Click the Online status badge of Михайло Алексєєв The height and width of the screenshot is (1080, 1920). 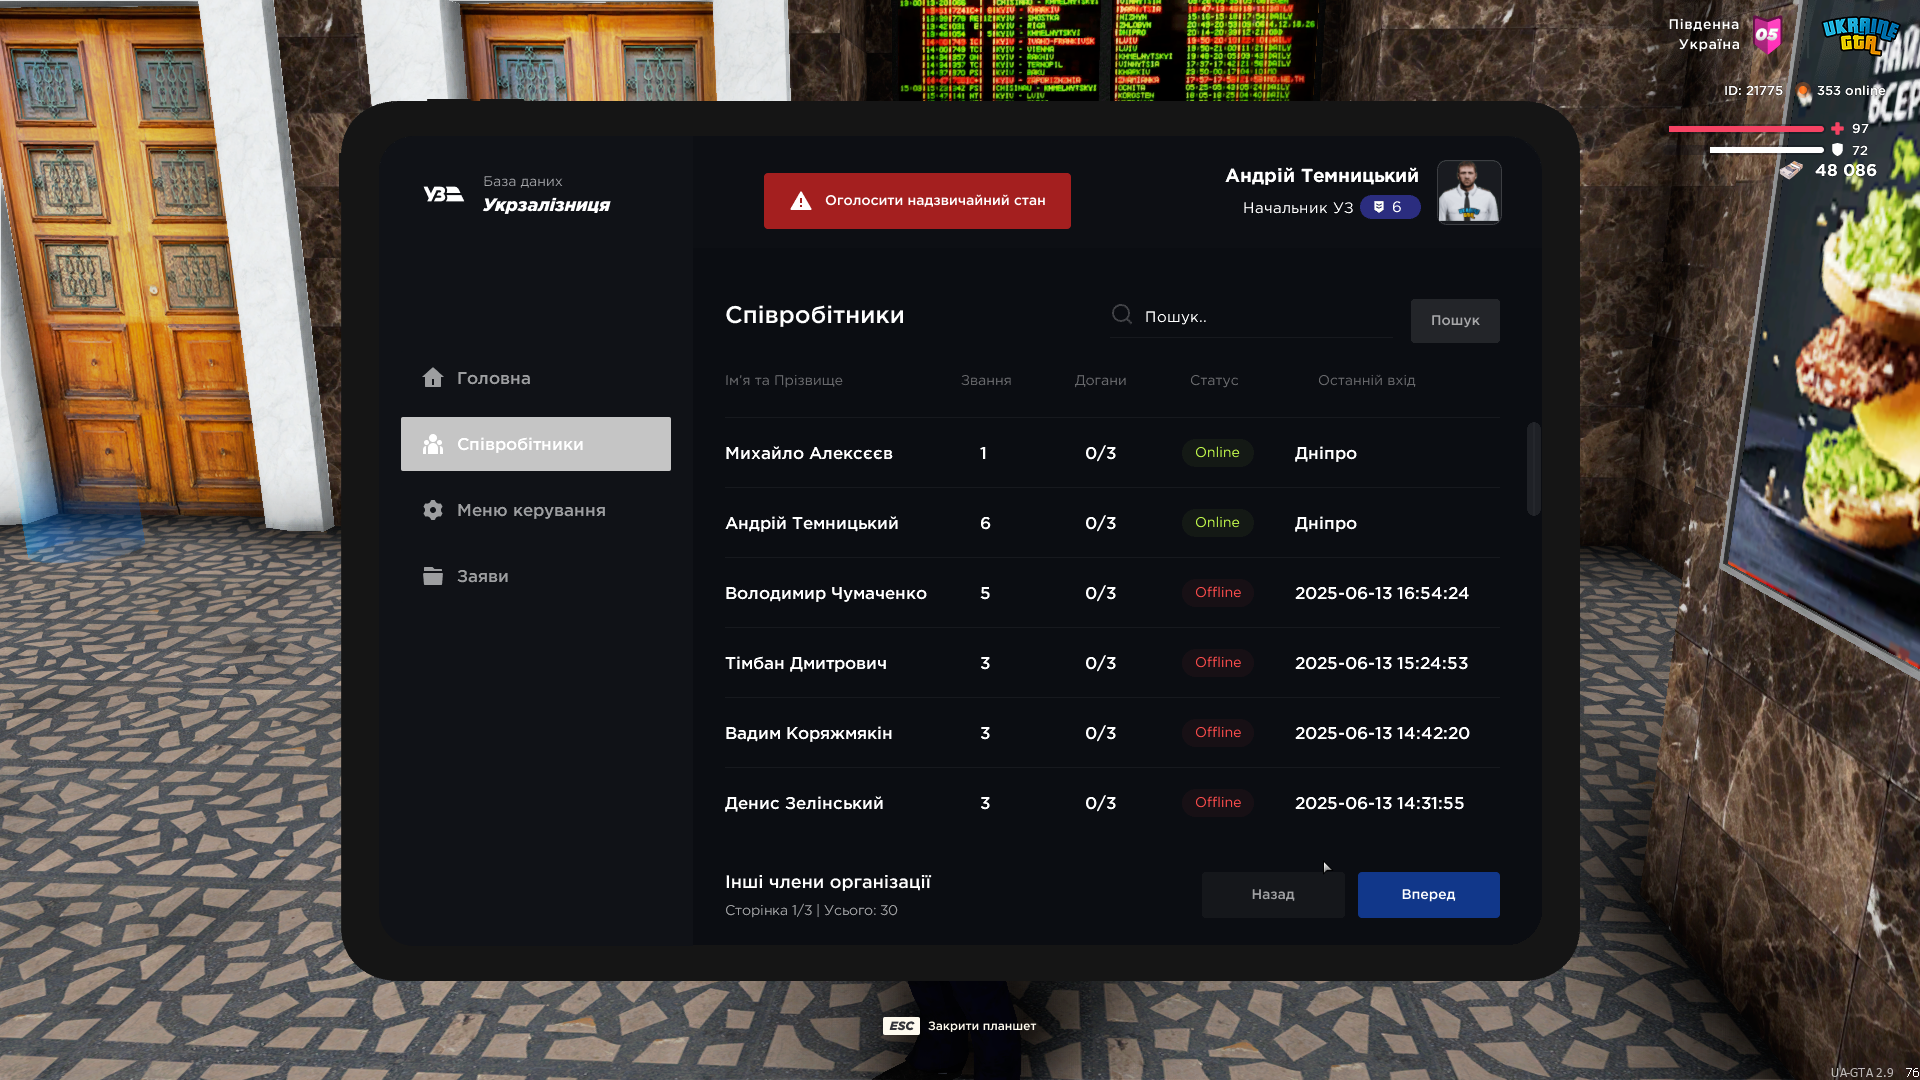pos(1217,453)
